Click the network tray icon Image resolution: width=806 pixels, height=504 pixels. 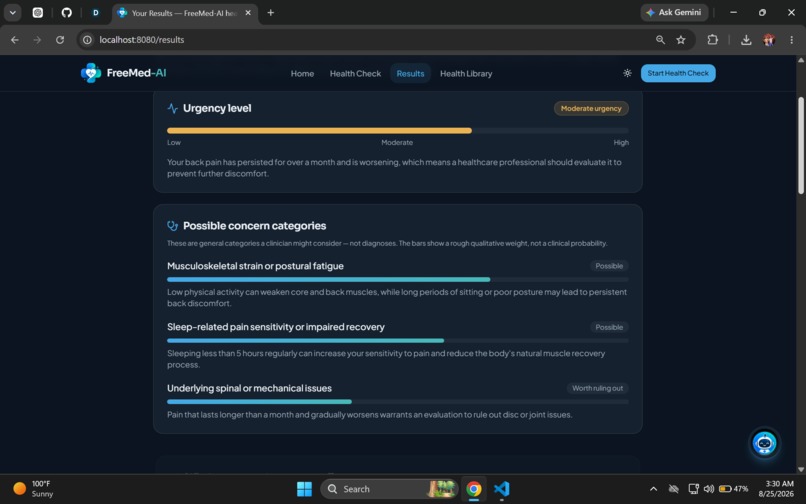(693, 489)
